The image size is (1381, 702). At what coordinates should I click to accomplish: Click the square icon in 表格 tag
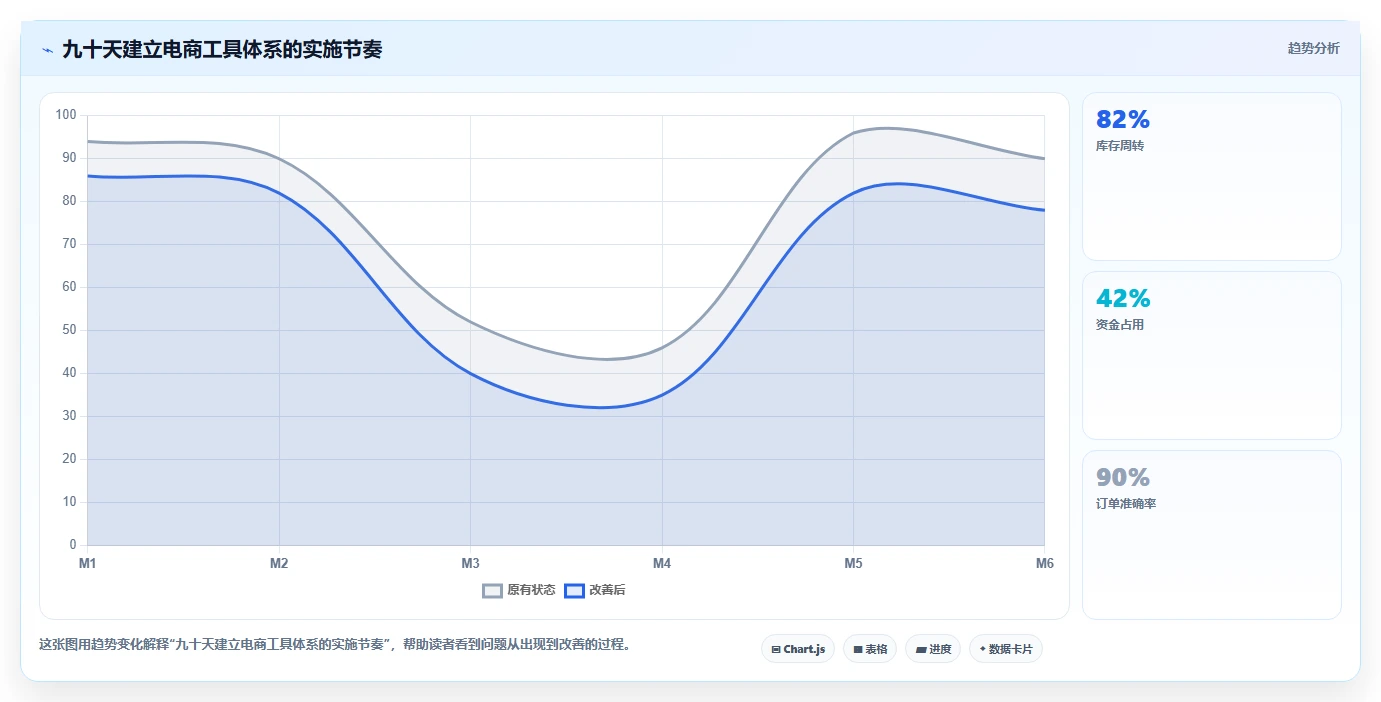click(x=858, y=650)
